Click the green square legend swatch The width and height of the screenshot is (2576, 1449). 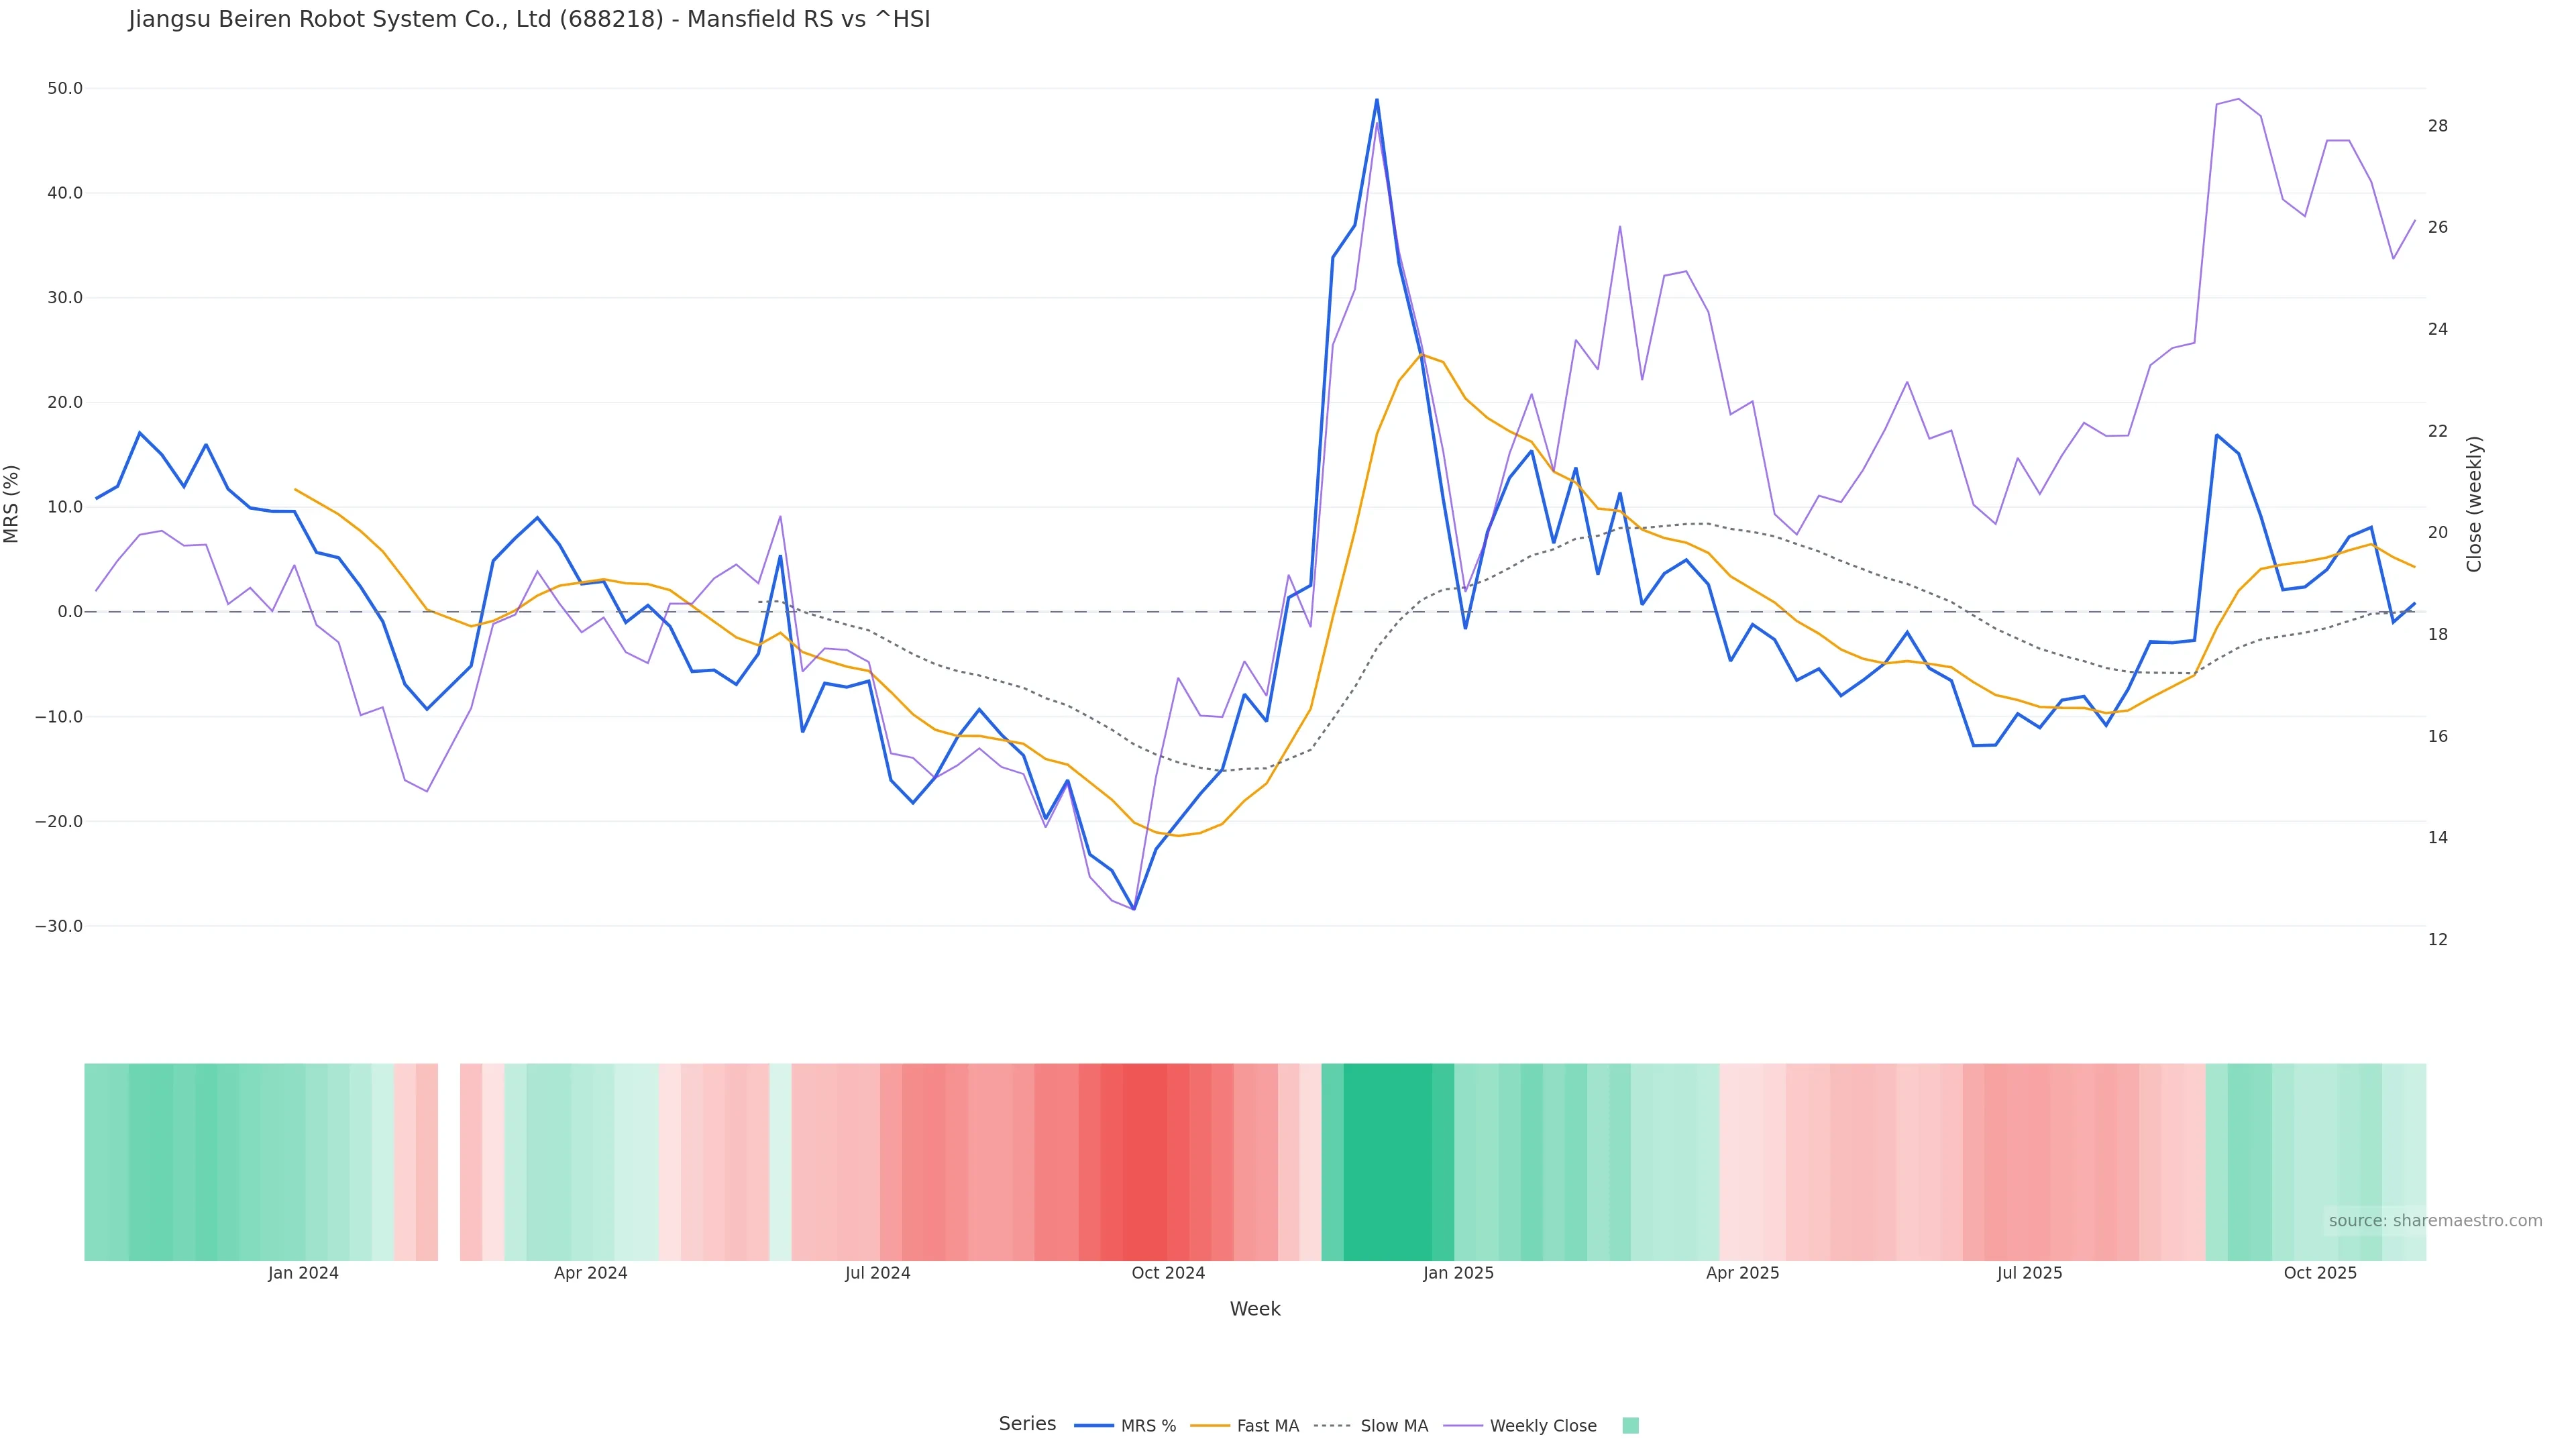(1630, 1426)
